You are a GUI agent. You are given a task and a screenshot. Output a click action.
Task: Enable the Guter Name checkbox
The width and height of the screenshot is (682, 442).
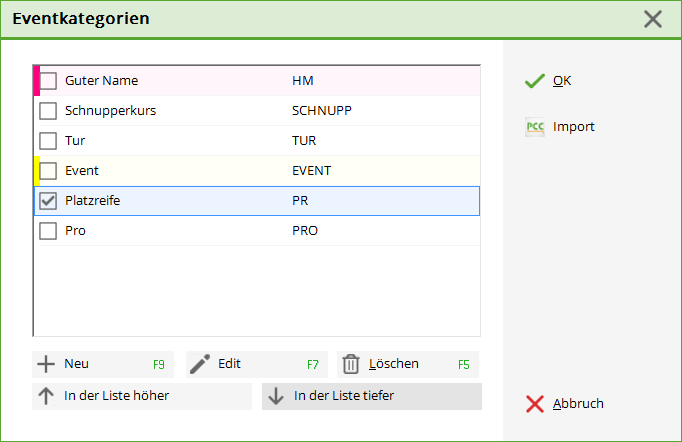tap(48, 81)
